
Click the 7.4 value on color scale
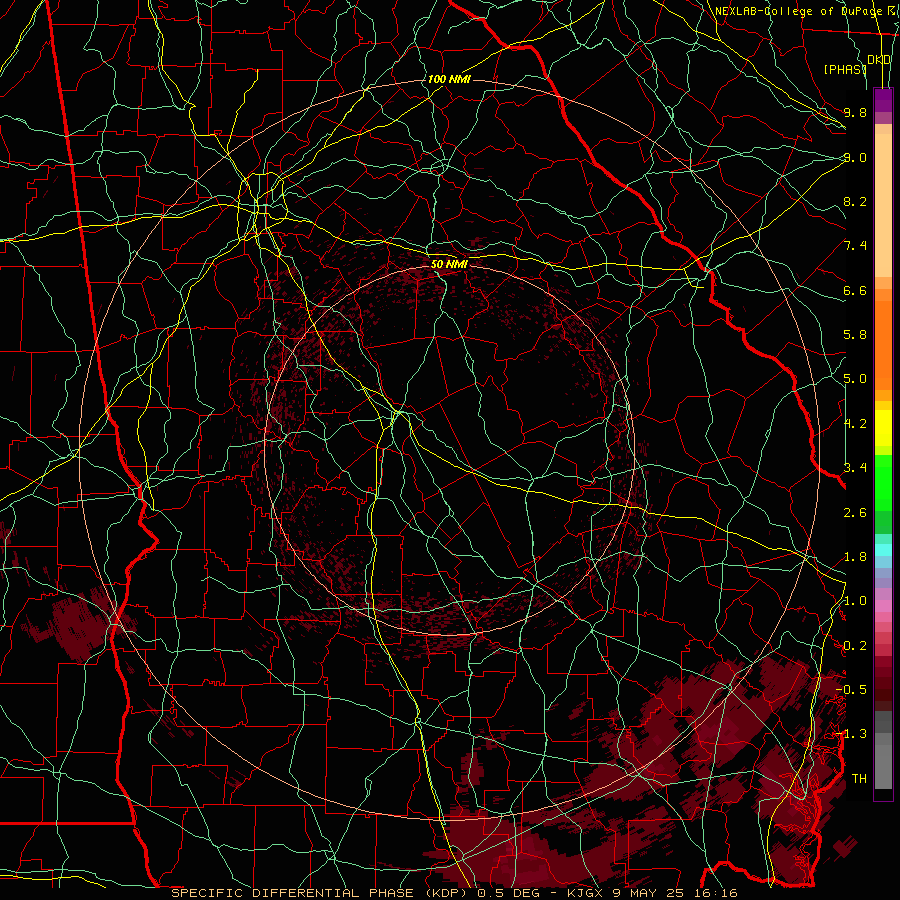tap(855, 246)
